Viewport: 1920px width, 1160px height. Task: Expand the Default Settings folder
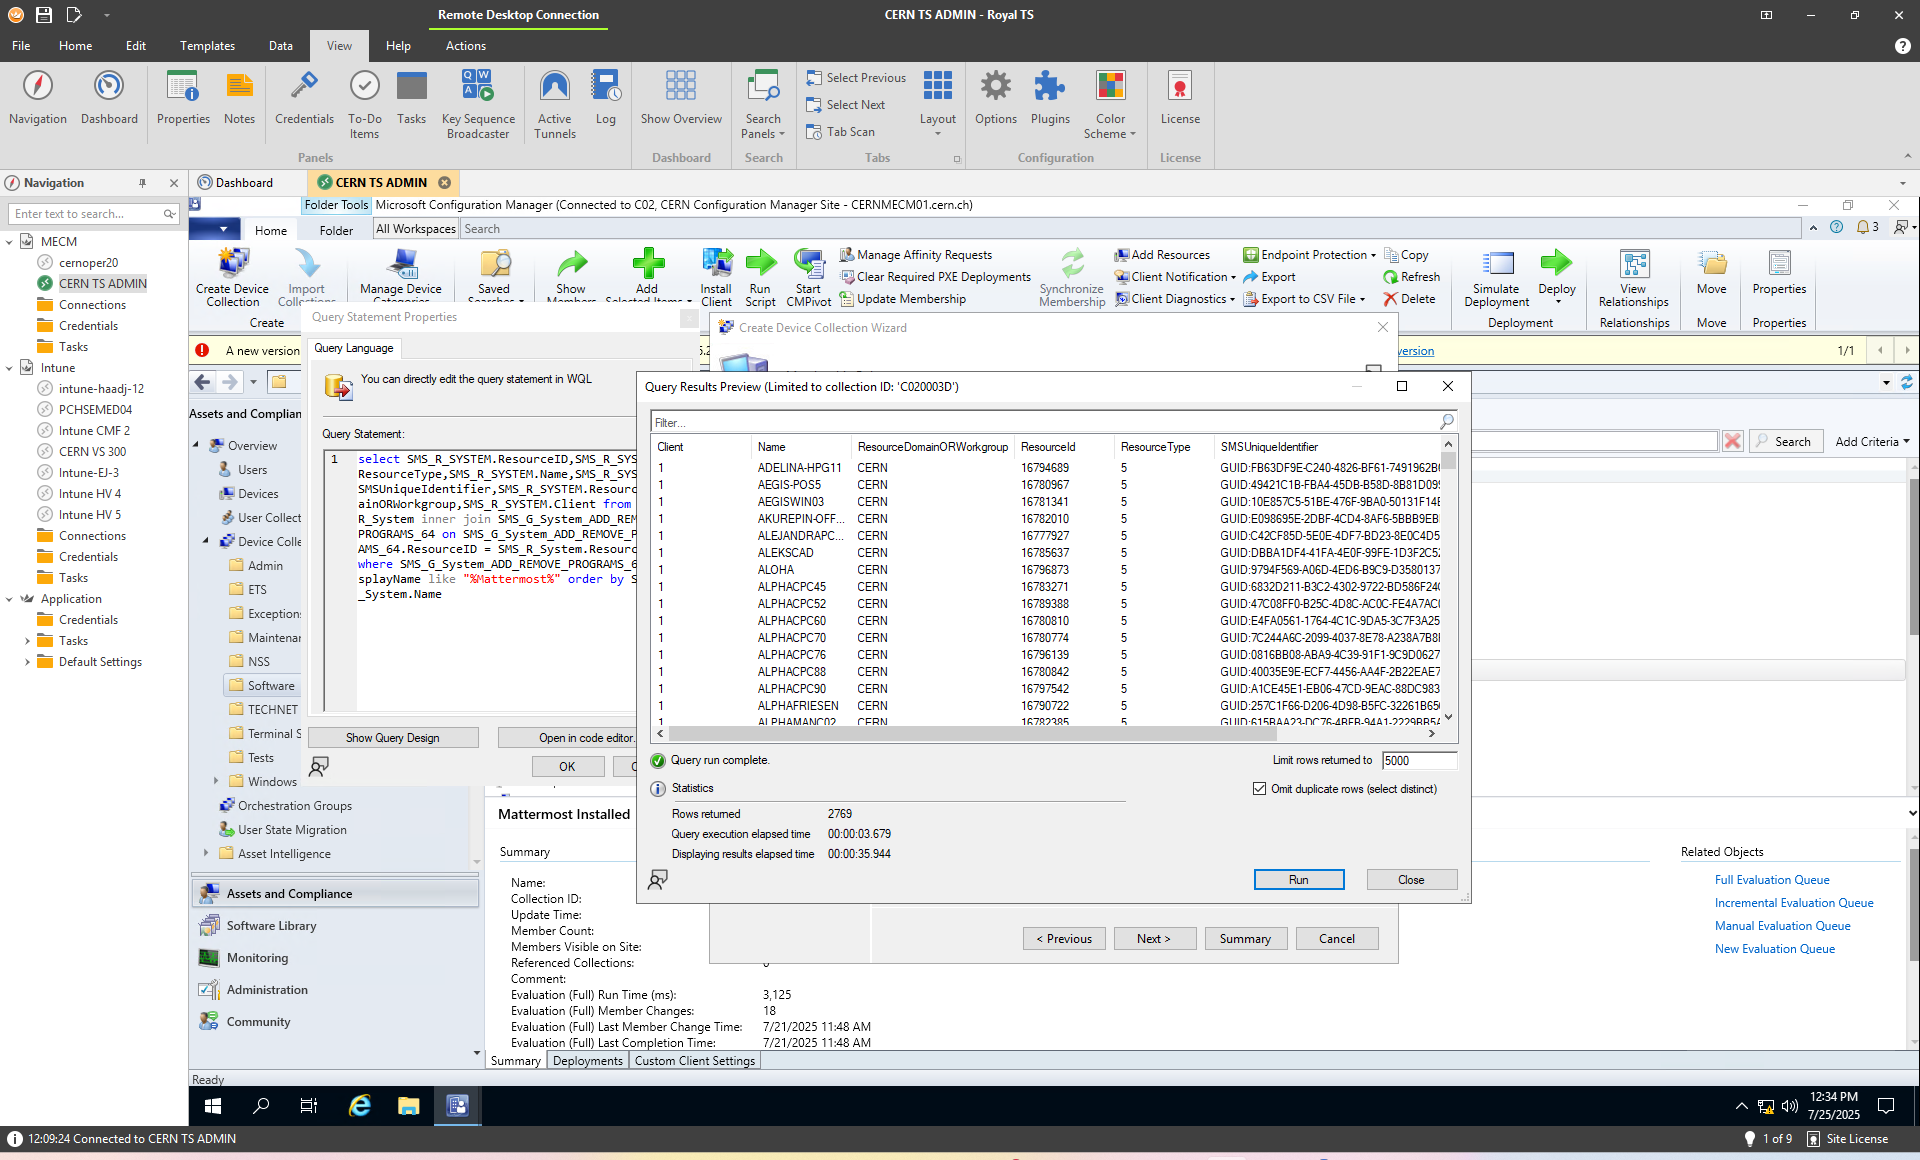(27, 662)
